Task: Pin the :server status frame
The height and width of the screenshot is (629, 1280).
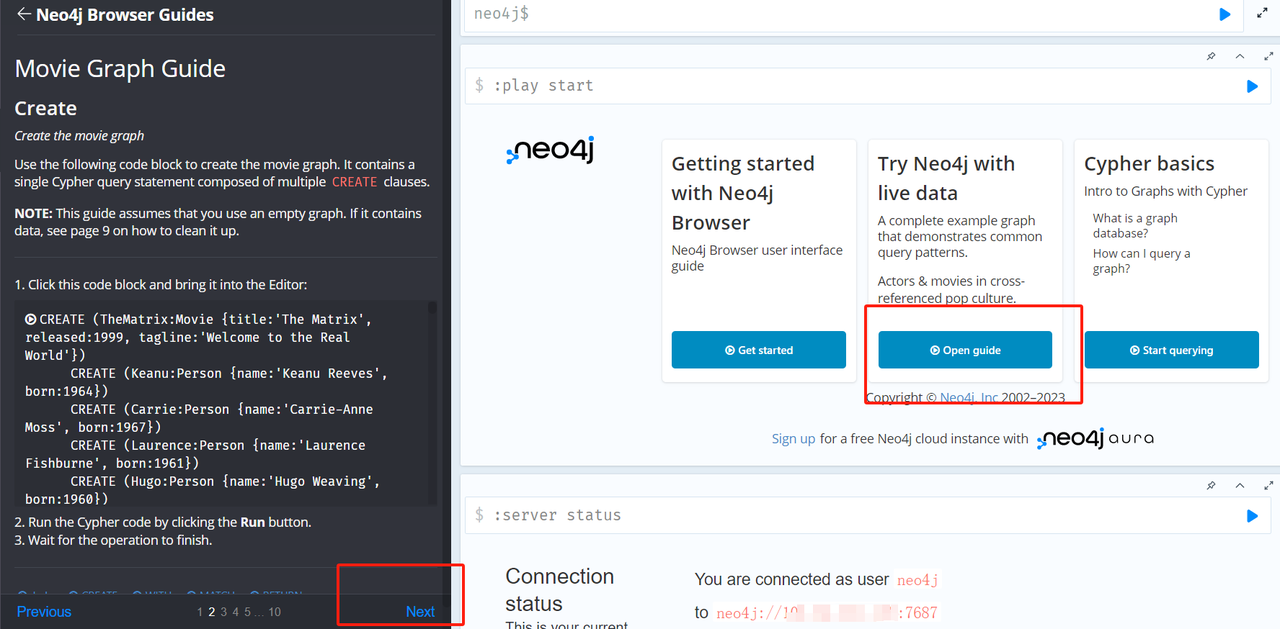Action: pyautogui.click(x=1211, y=486)
